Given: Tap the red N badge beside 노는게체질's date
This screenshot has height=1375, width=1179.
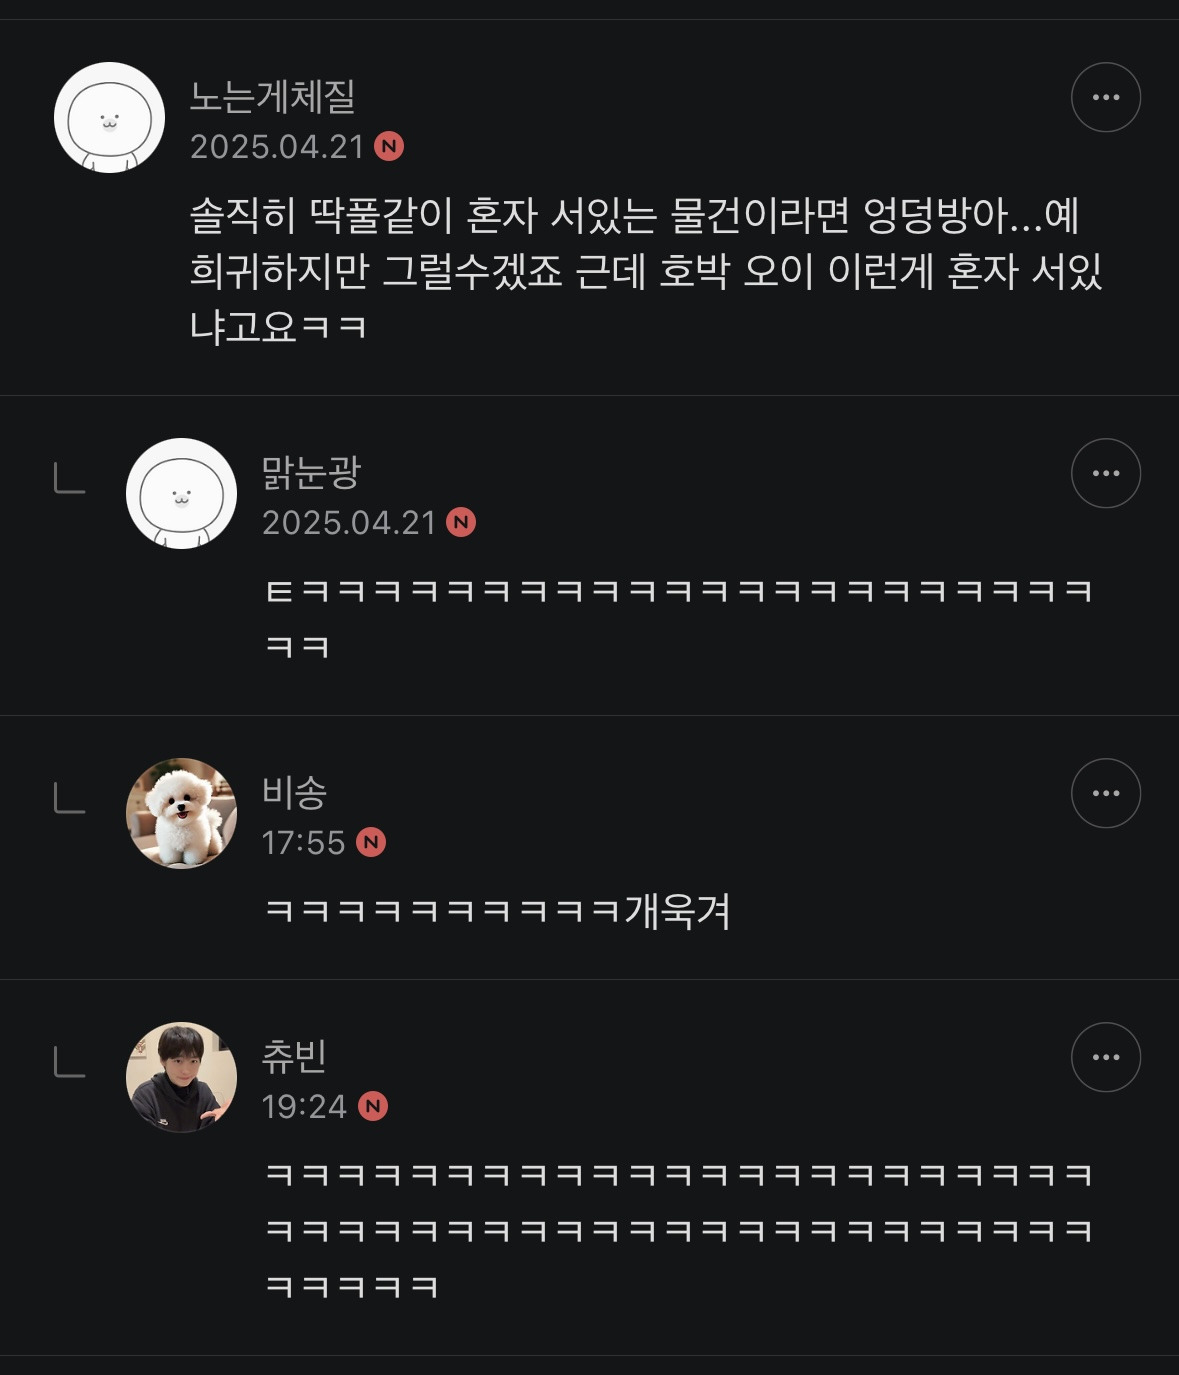Looking at the screenshot, I should tap(389, 147).
